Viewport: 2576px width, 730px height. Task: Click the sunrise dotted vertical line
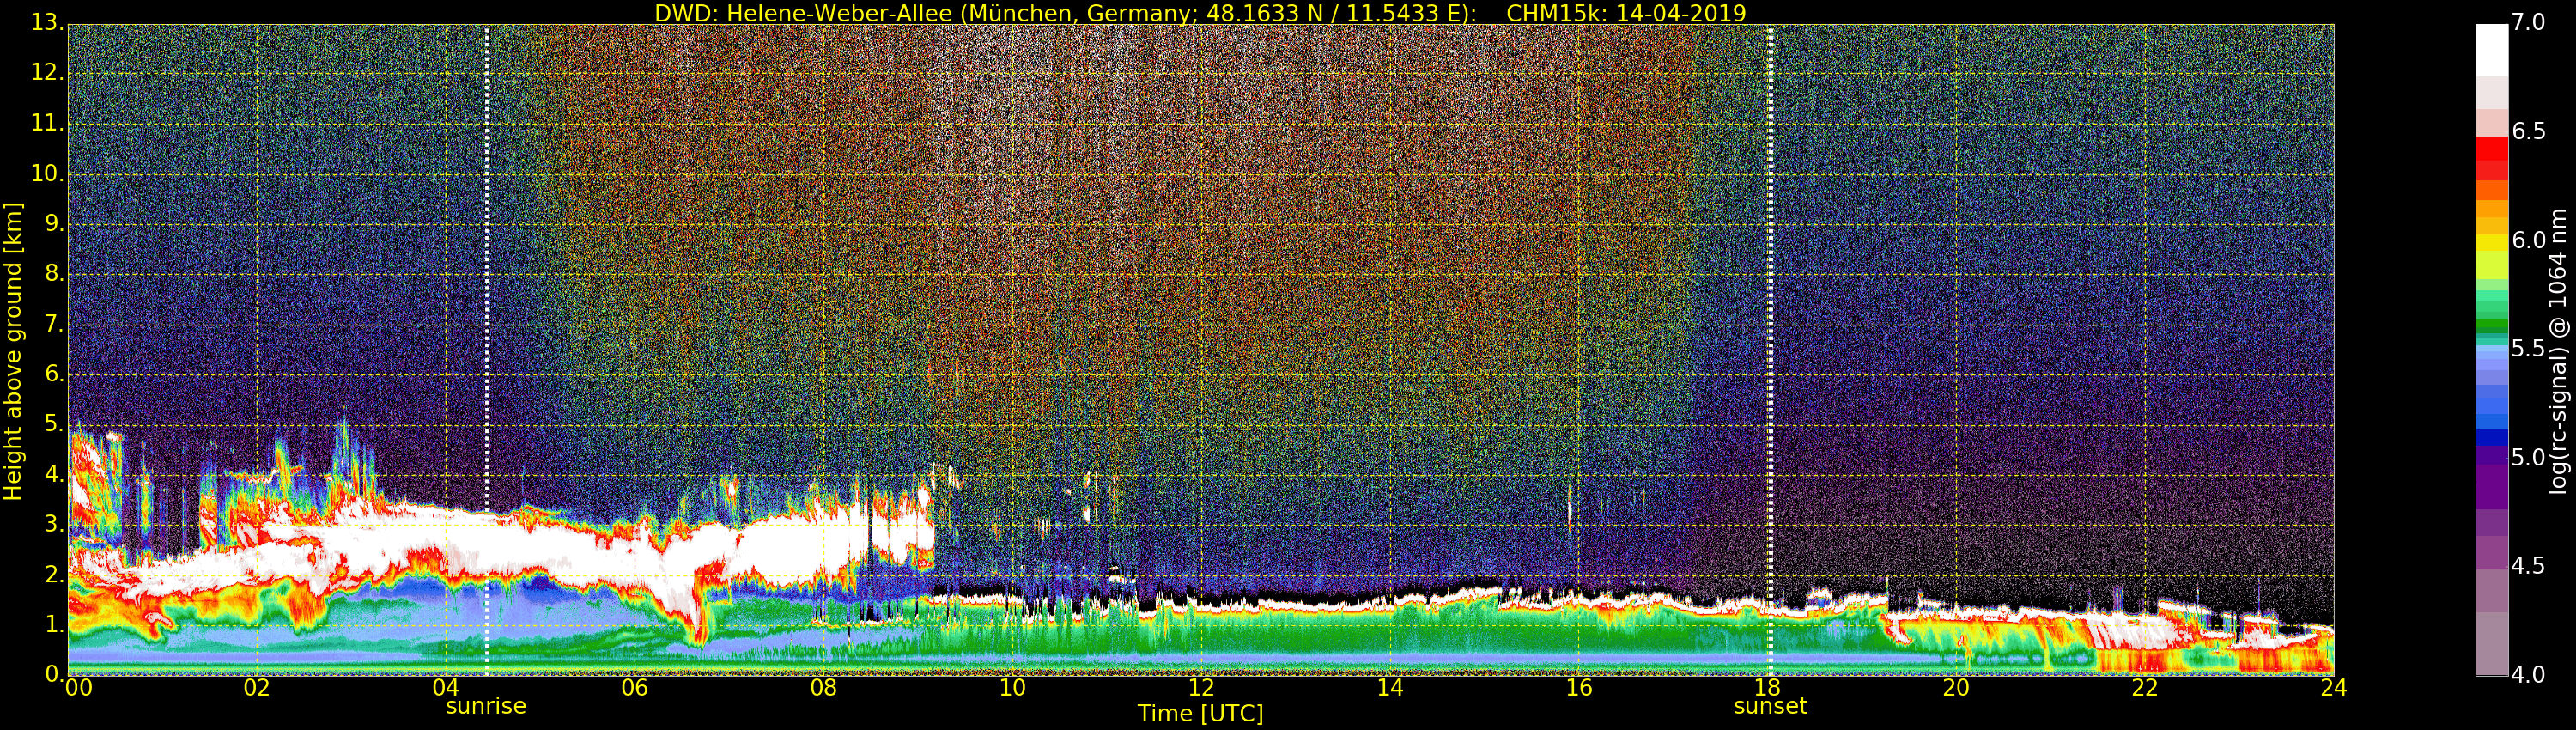487,350
